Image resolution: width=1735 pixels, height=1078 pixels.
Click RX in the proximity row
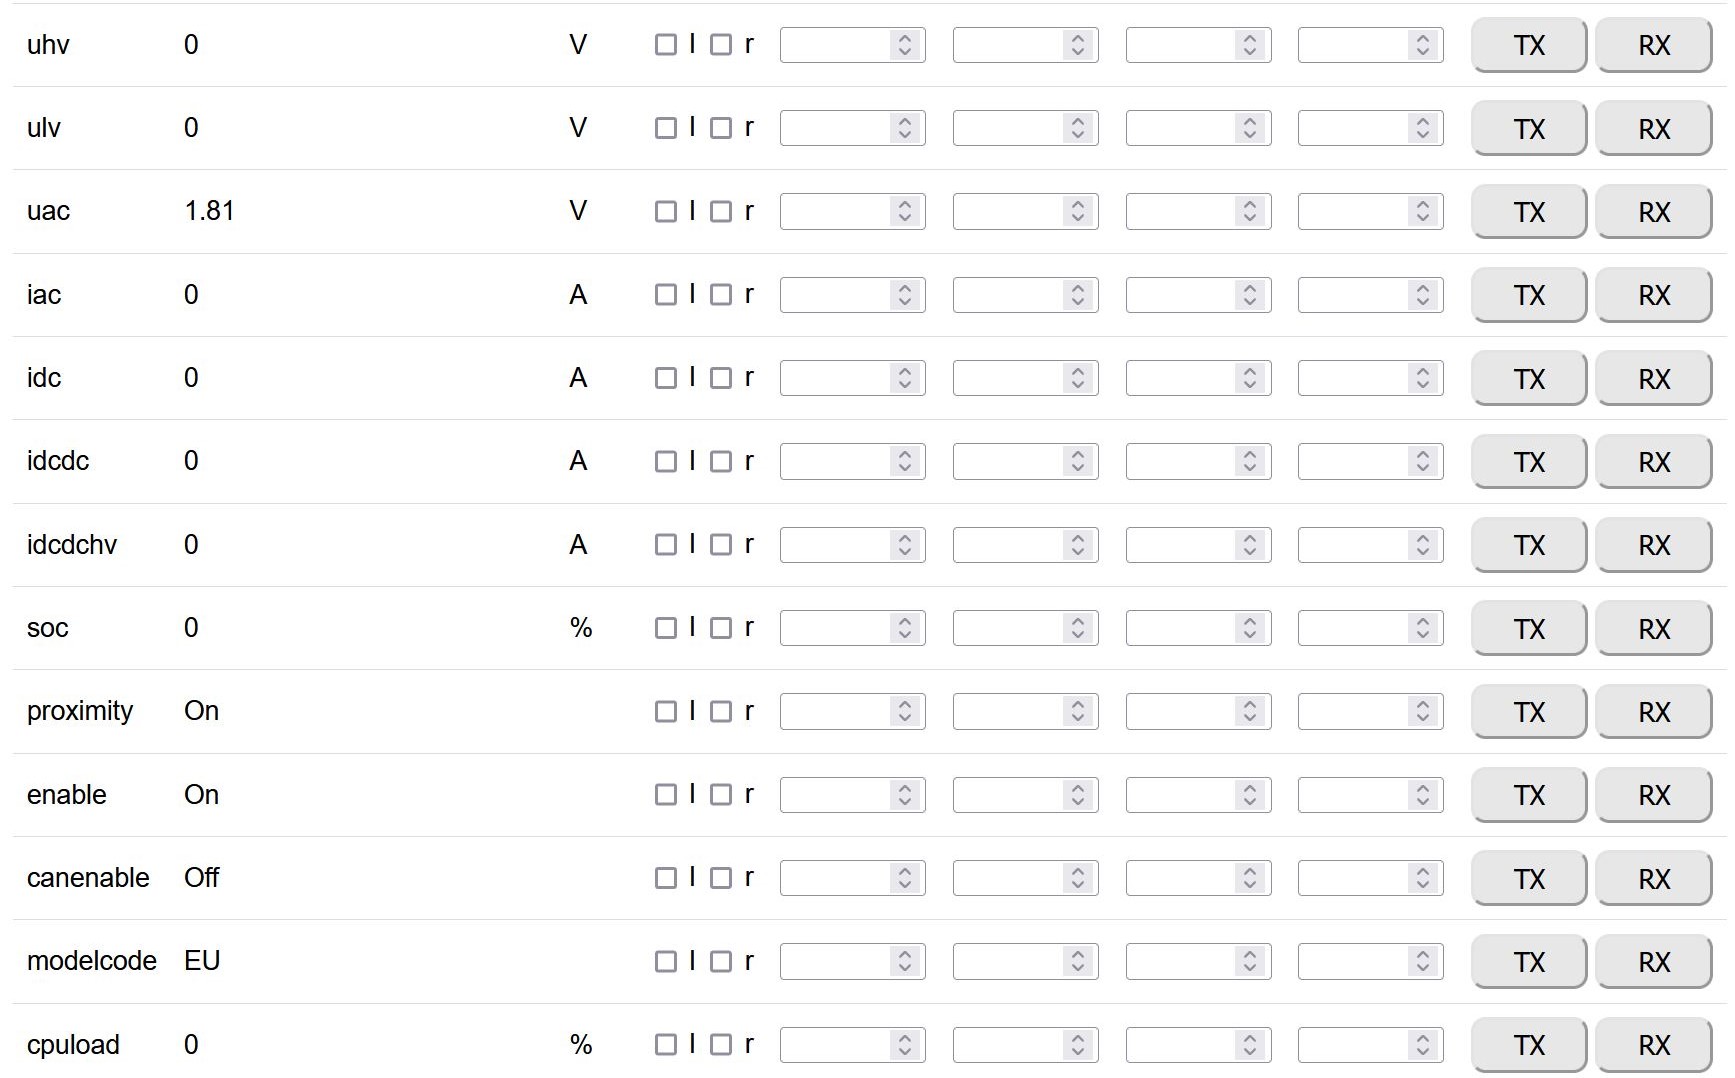tap(1653, 712)
